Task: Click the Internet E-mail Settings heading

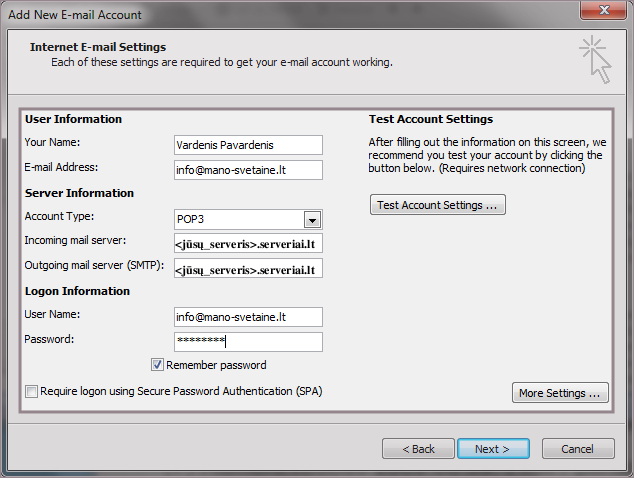Action: pyautogui.click(x=98, y=47)
